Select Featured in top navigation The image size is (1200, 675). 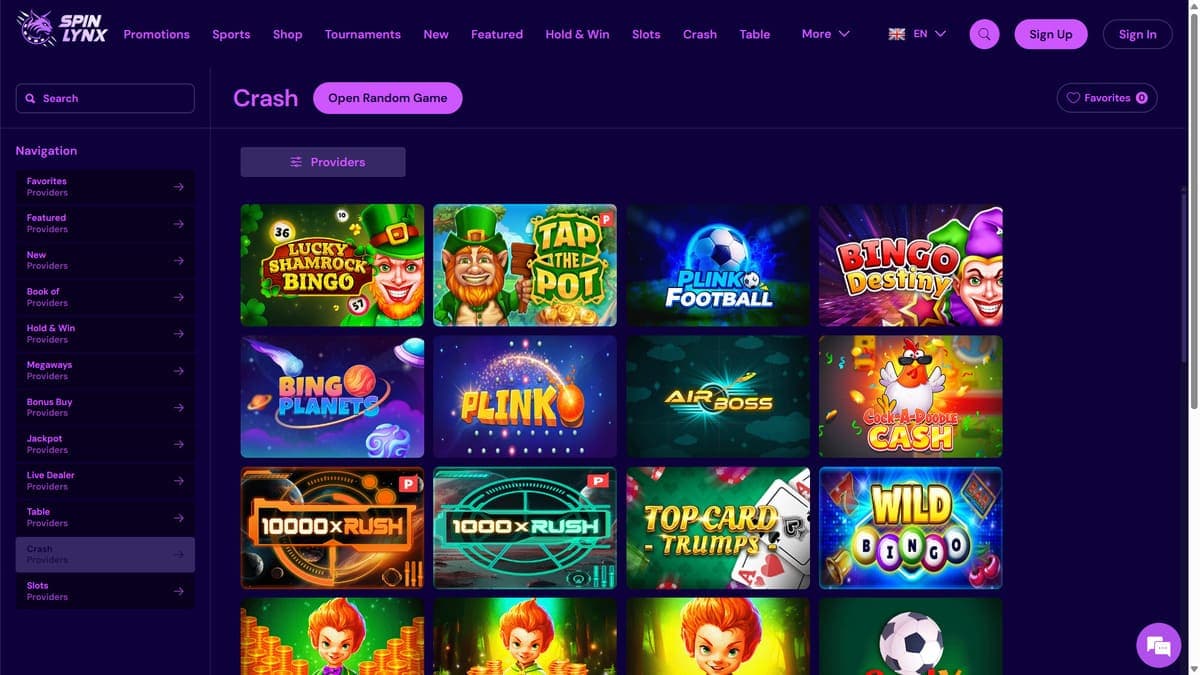coord(497,34)
